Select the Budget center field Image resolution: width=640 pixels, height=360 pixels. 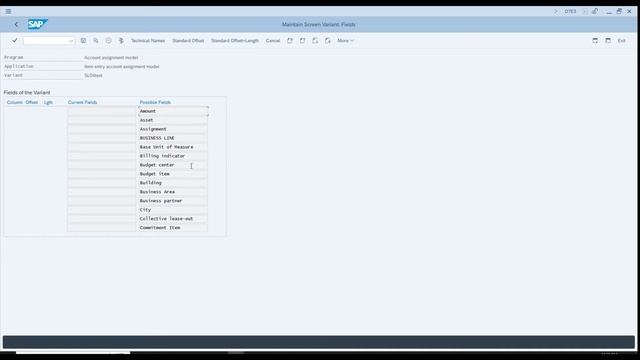(x=173, y=165)
